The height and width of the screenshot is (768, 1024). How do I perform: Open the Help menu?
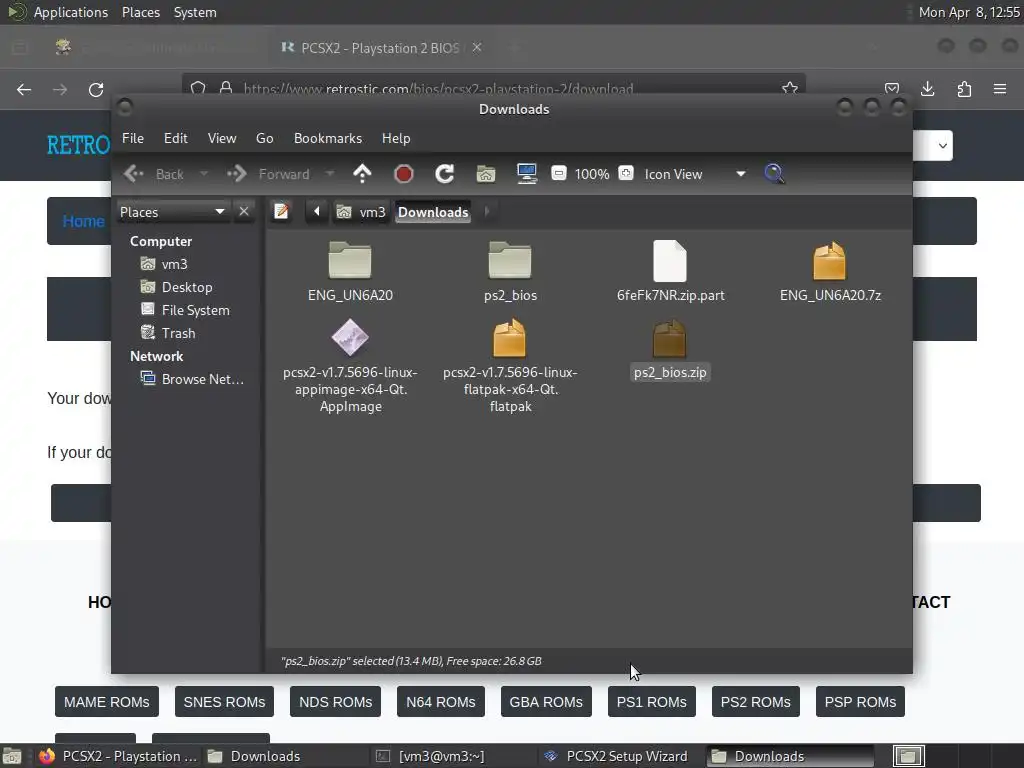(x=396, y=138)
